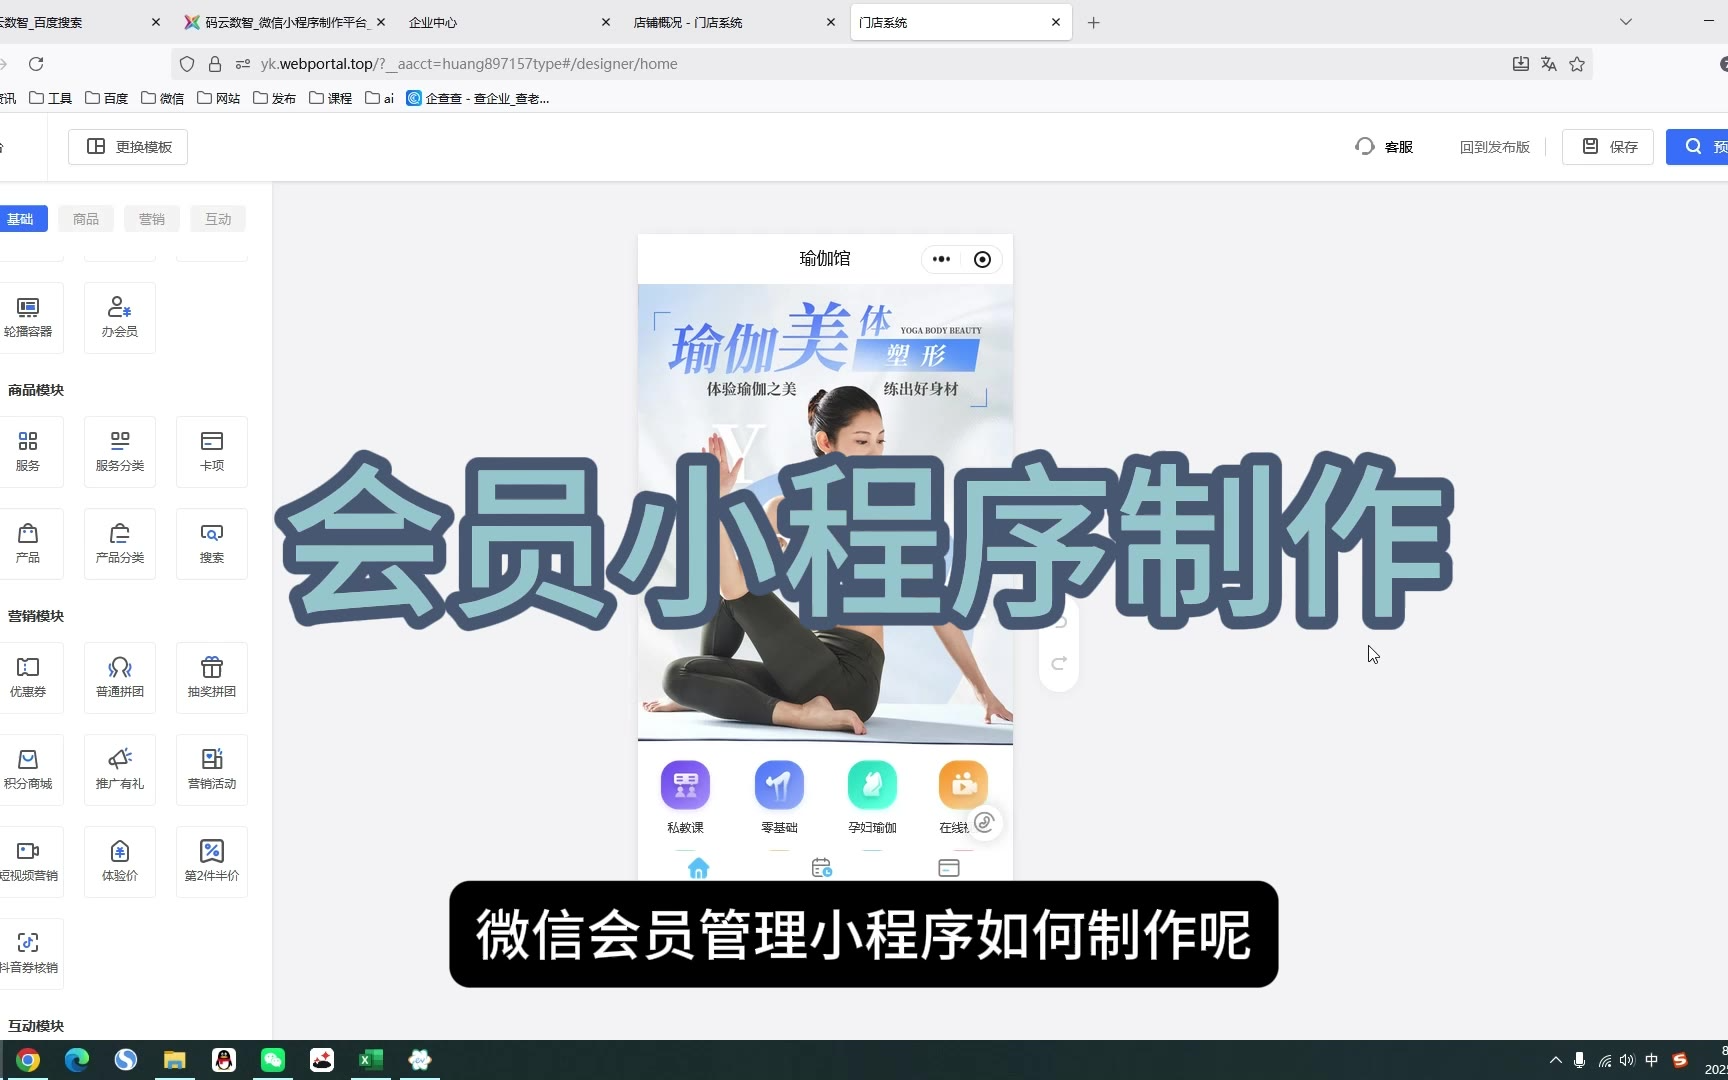
Task: Select the 体验价 trial price module
Action: tap(120, 861)
